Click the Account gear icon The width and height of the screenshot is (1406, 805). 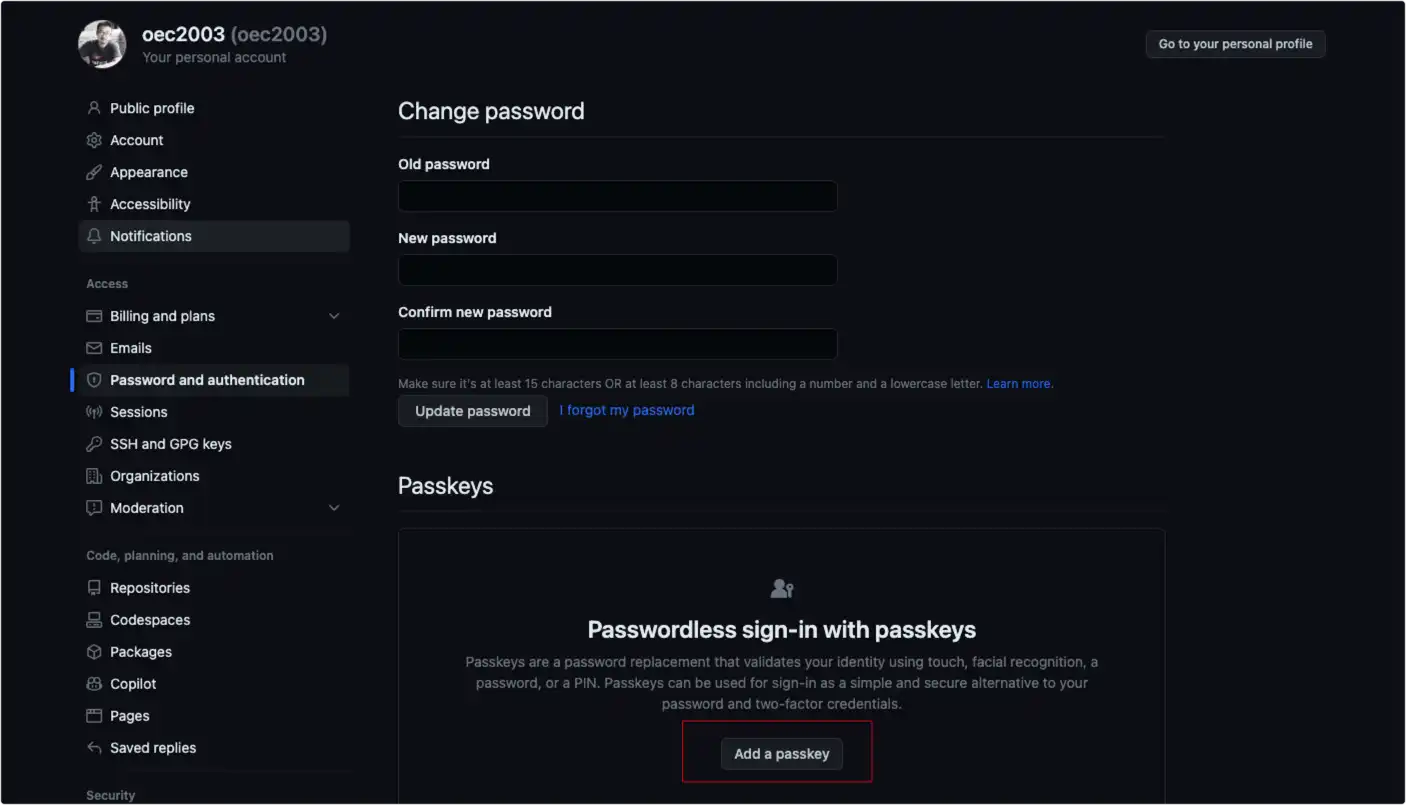[x=94, y=140]
